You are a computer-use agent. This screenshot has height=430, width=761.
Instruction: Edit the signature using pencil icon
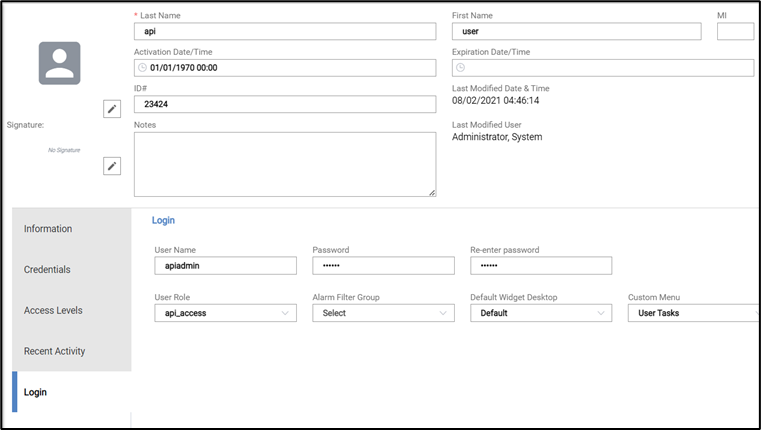[x=112, y=166]
